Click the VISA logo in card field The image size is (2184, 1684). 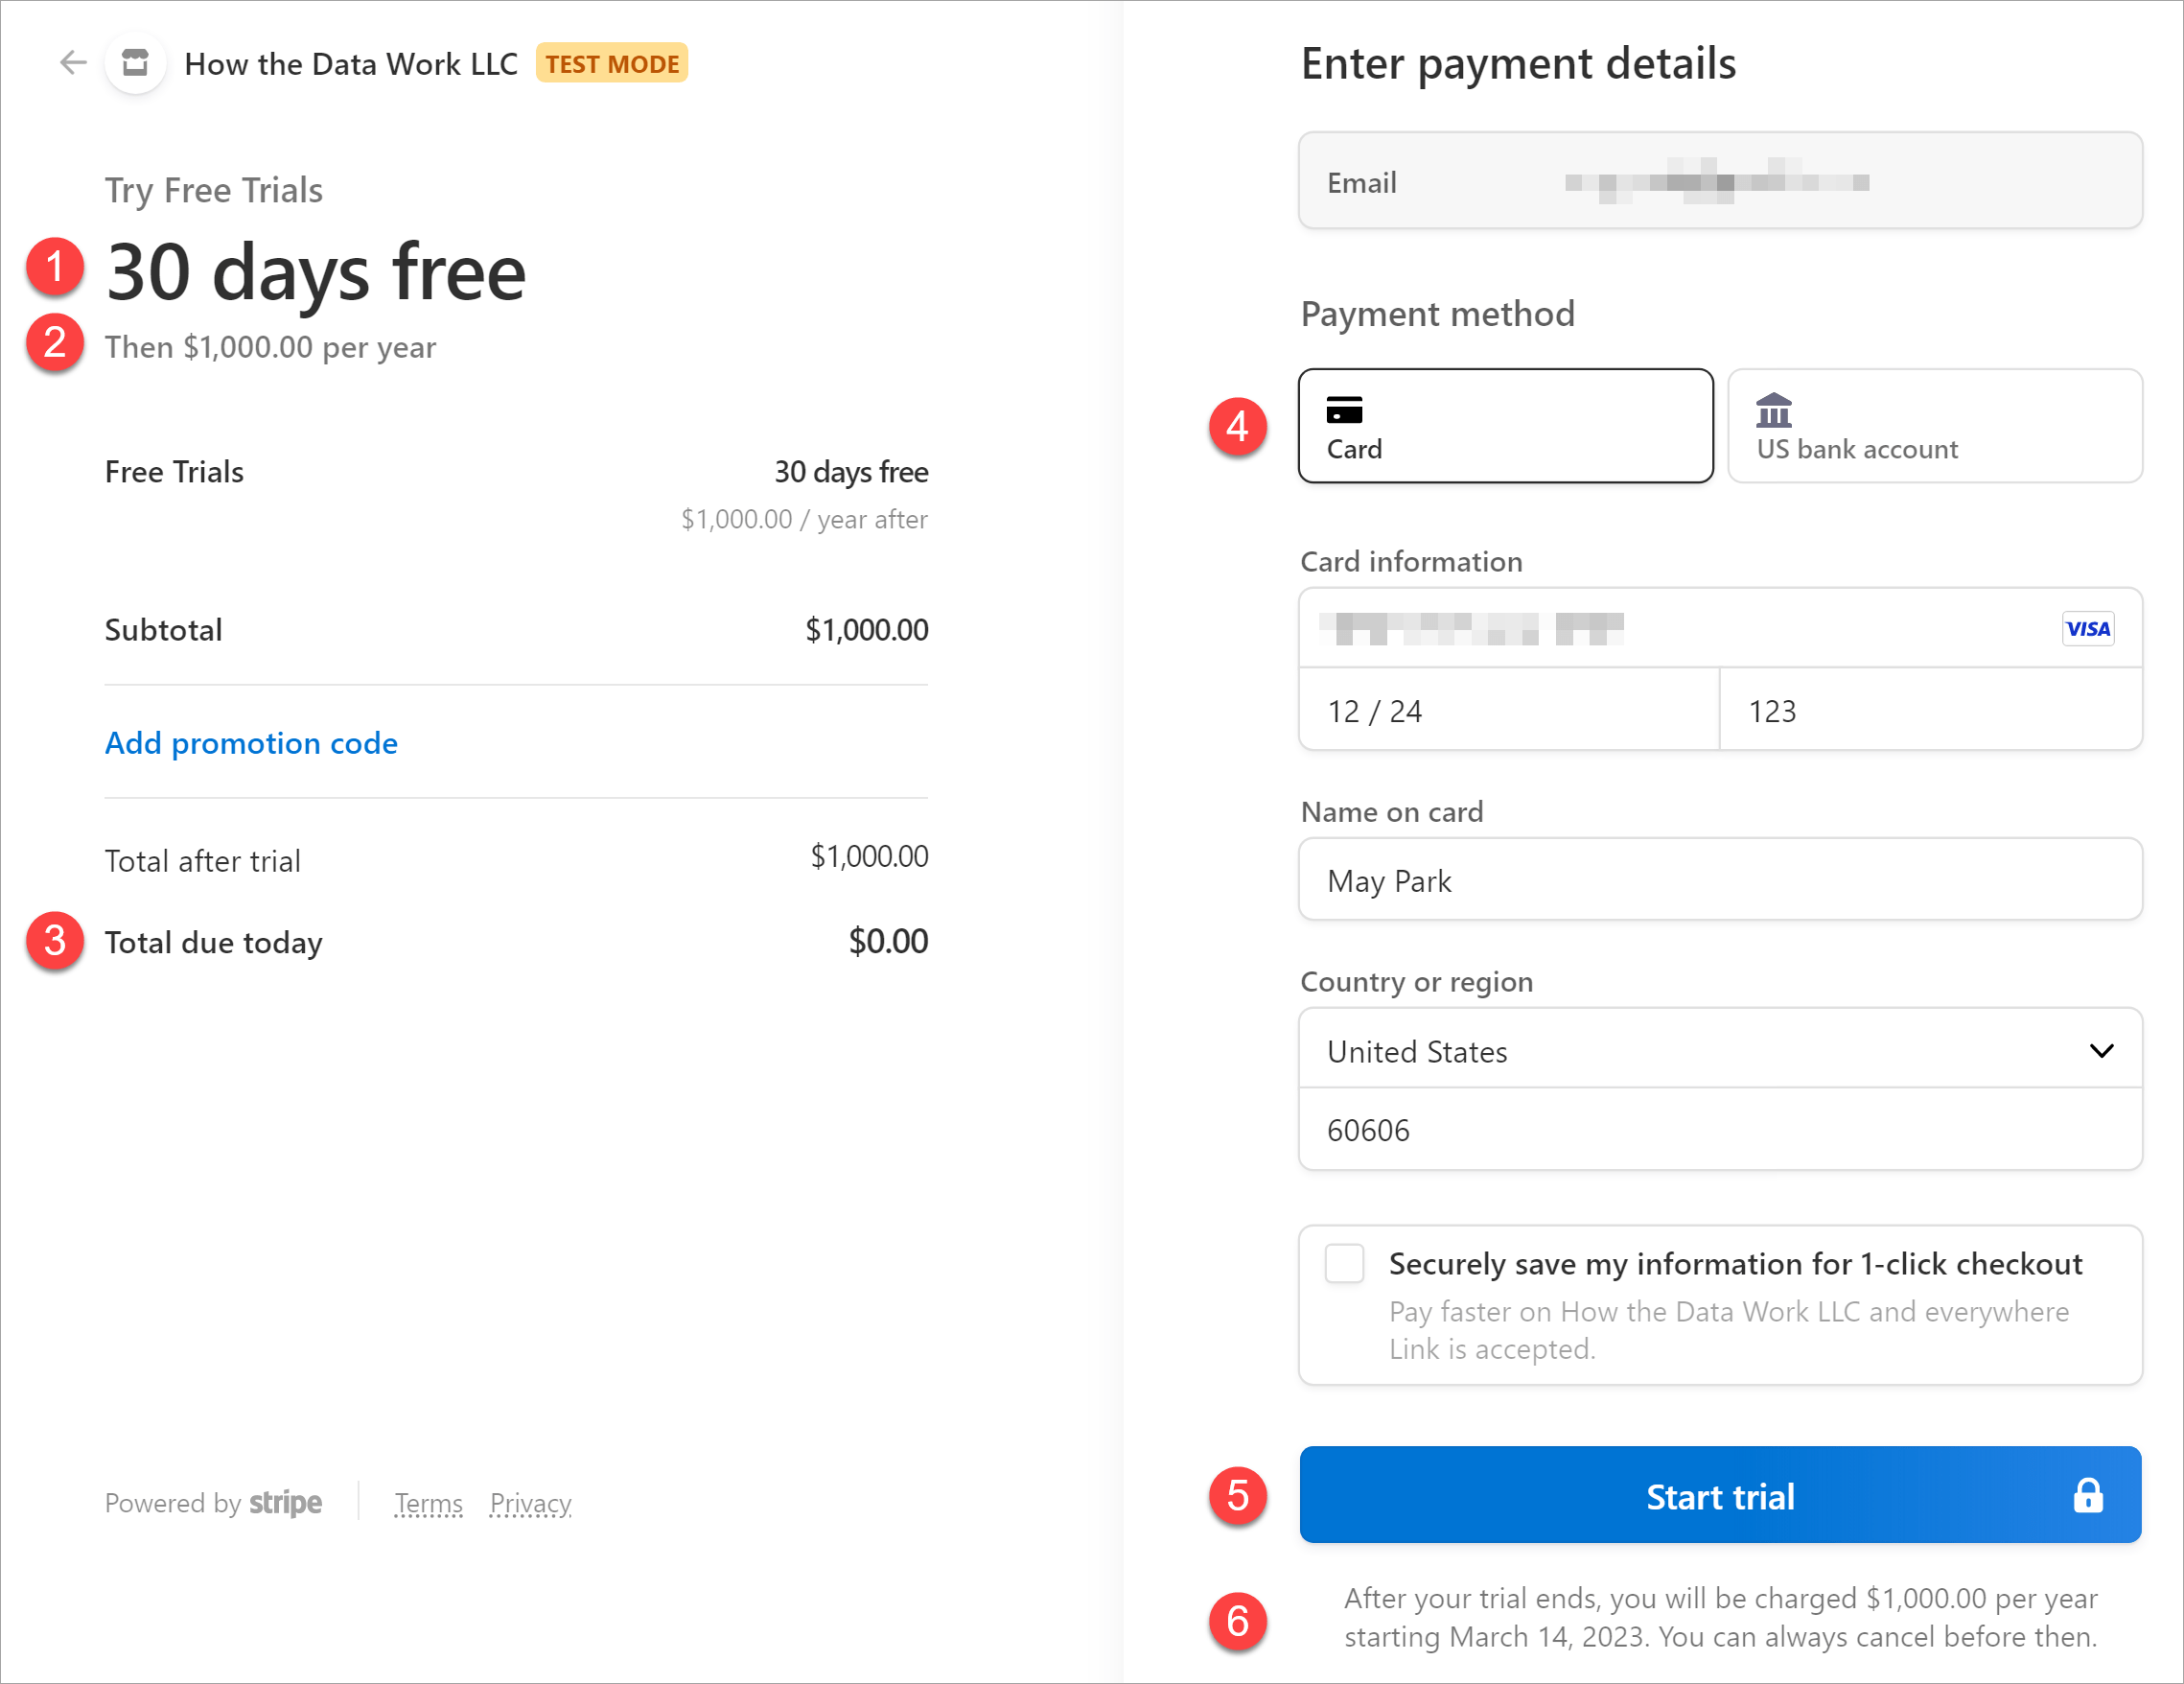point(2087,629)
